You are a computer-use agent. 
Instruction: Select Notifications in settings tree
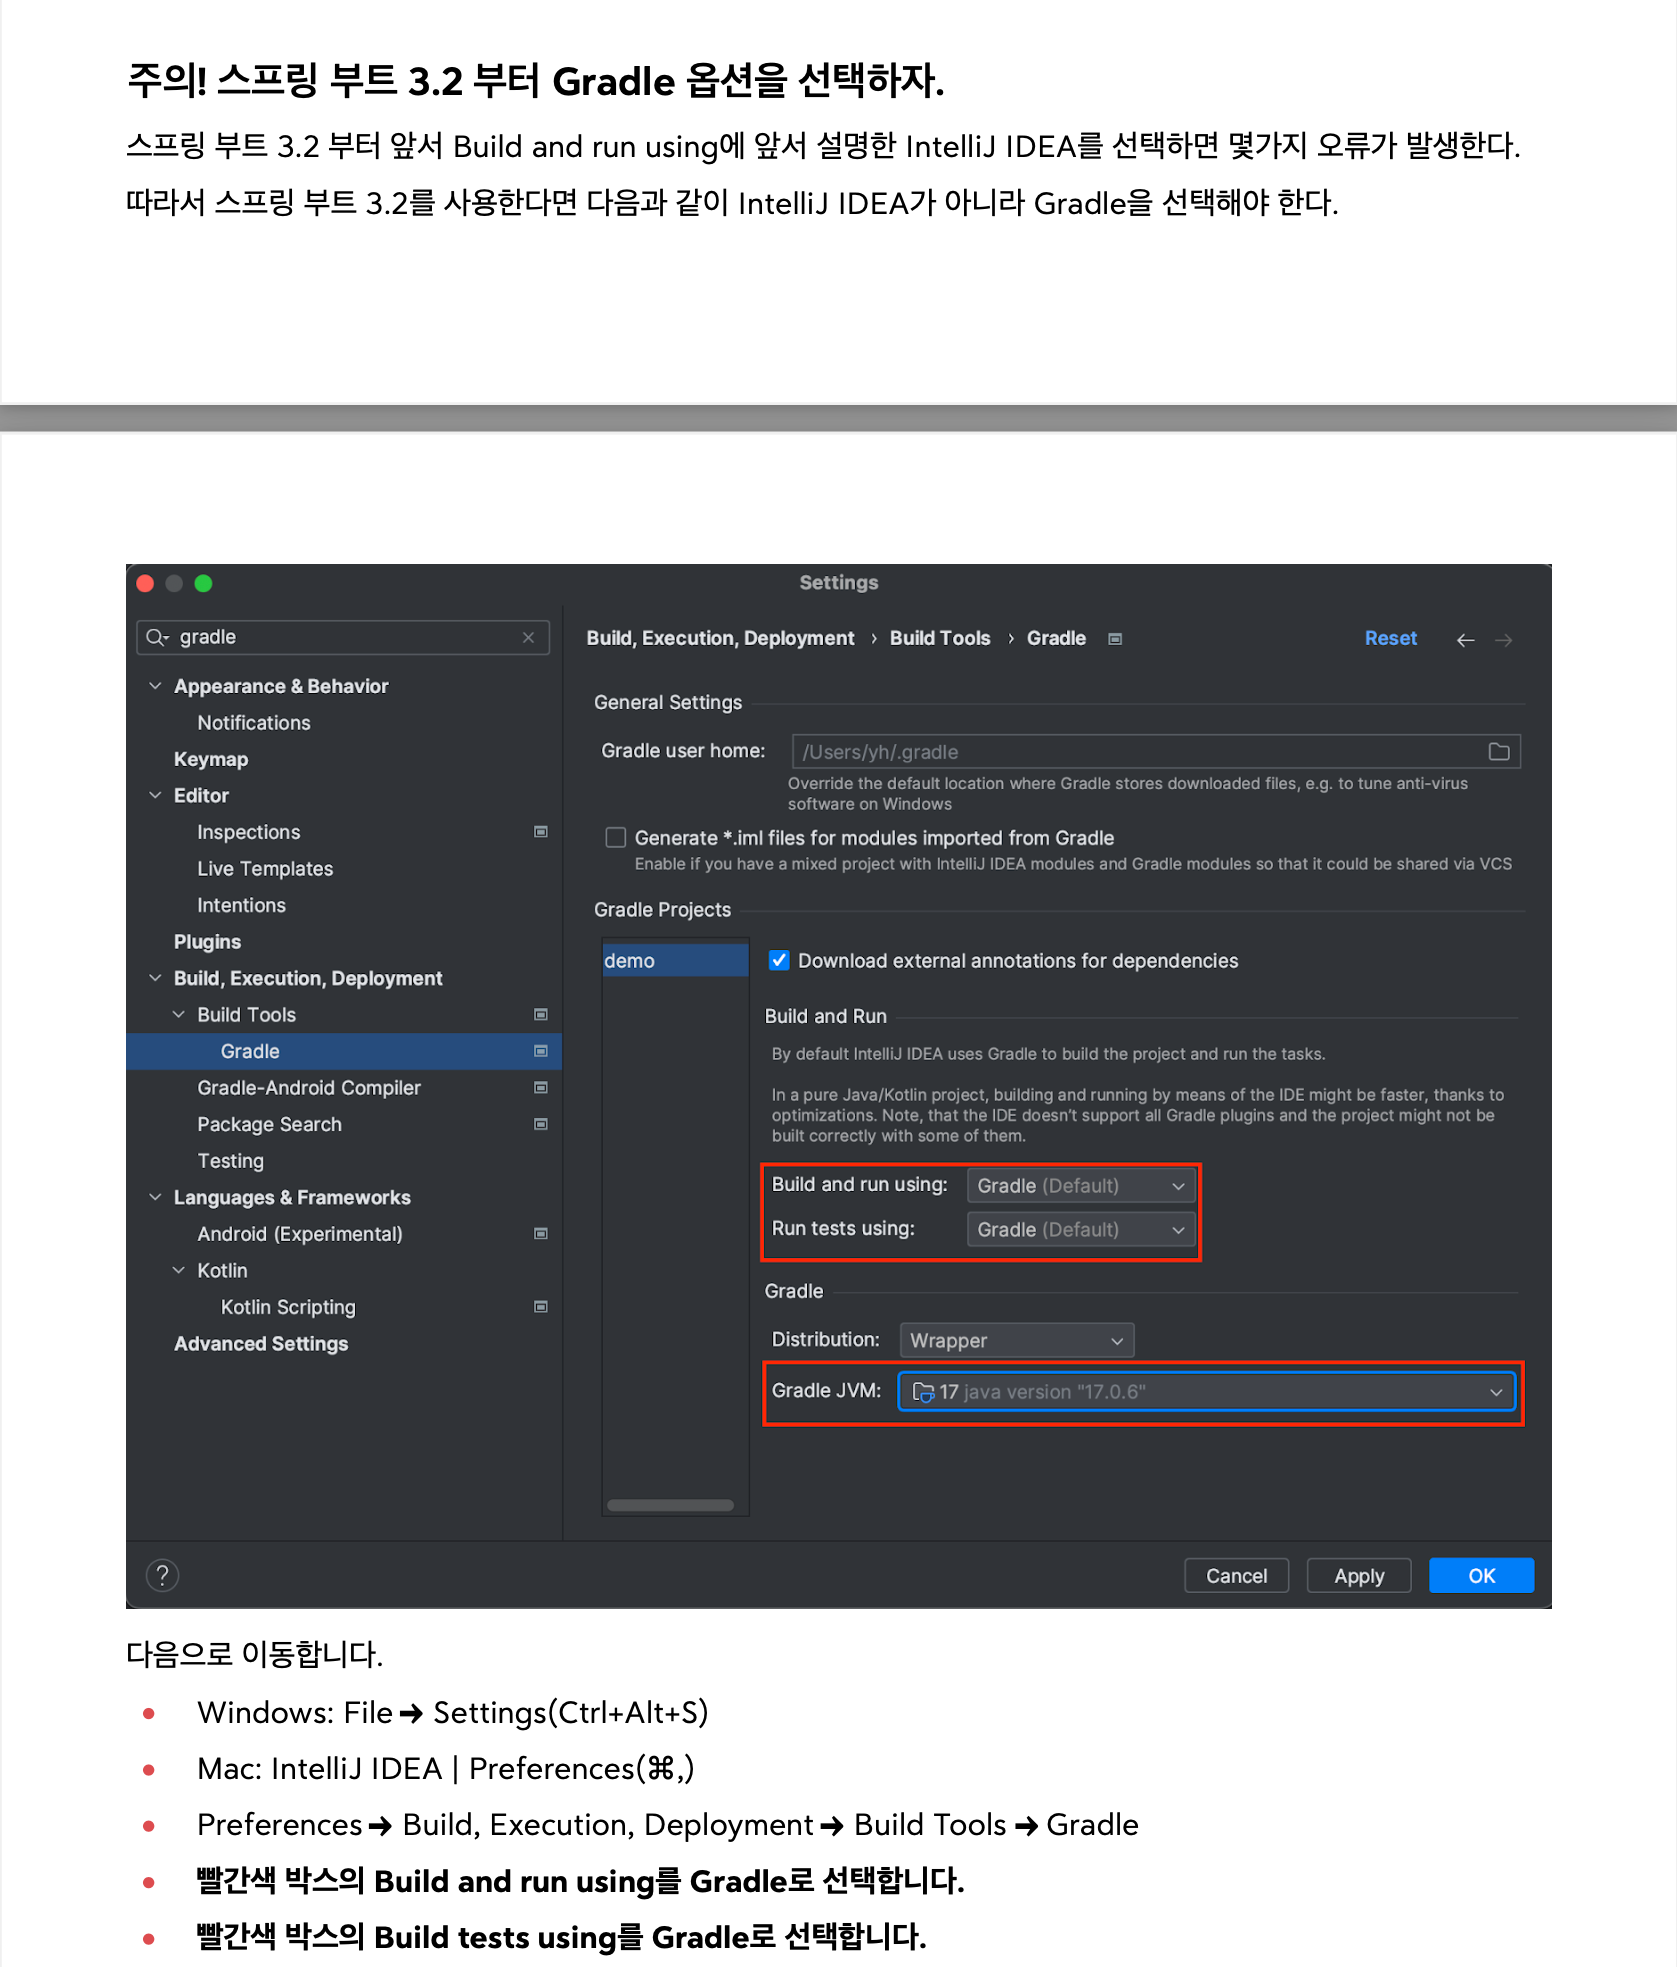[254, 723]
